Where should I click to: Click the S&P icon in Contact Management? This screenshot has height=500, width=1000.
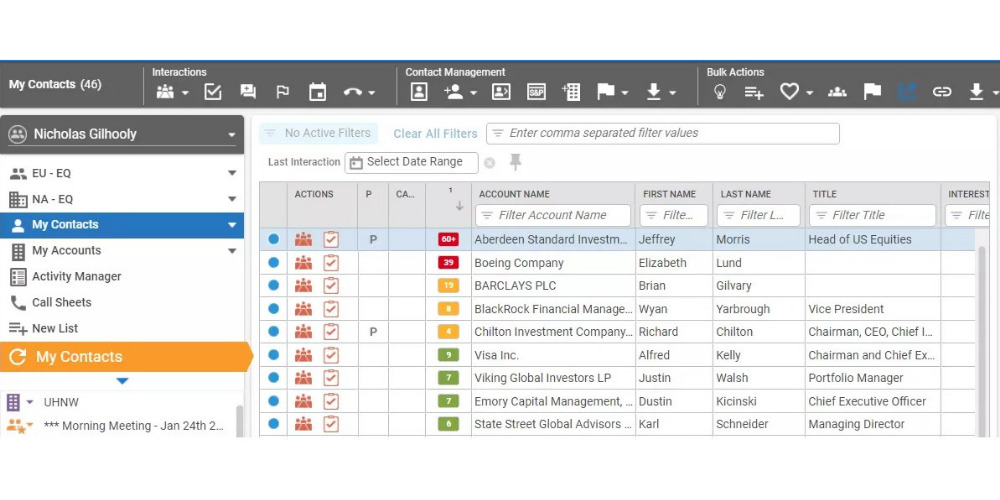(537, 92)
